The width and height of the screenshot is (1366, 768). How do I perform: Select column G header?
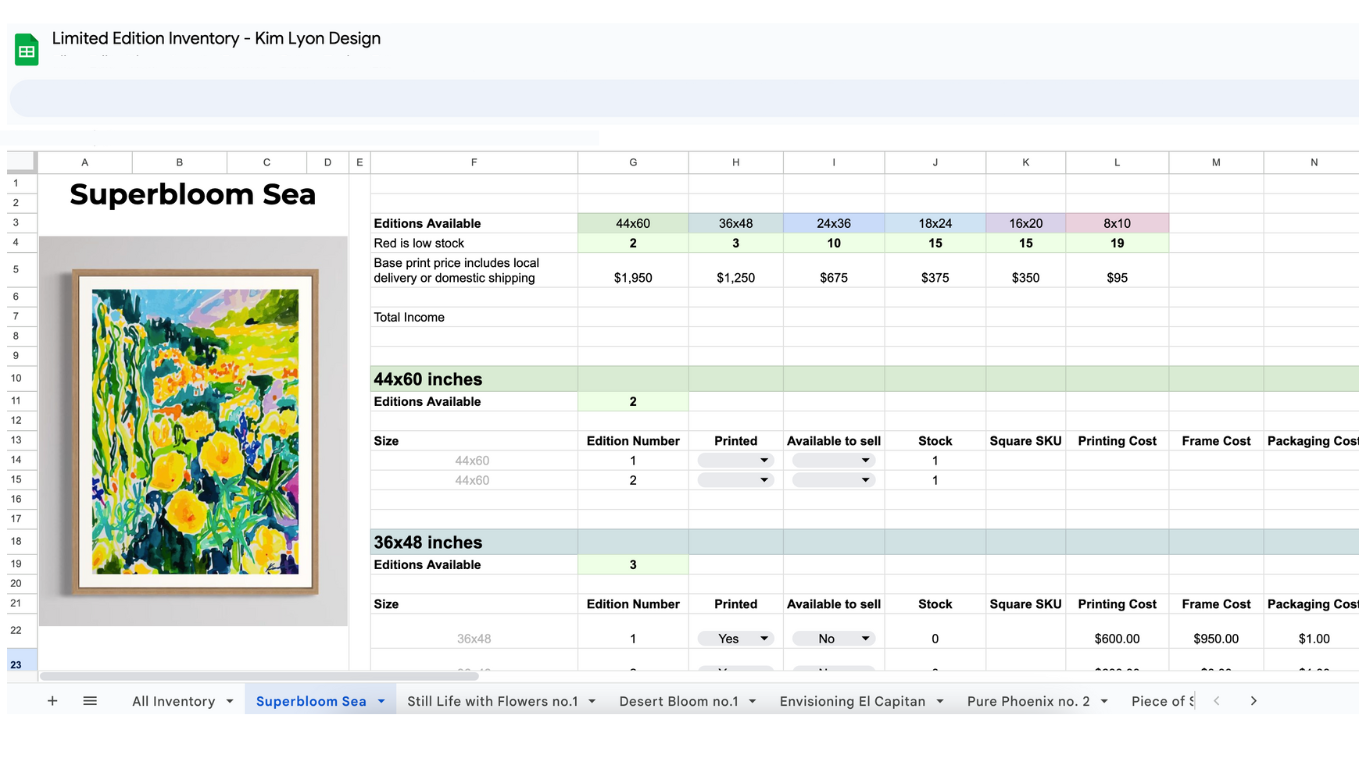[x=633, y=162]
